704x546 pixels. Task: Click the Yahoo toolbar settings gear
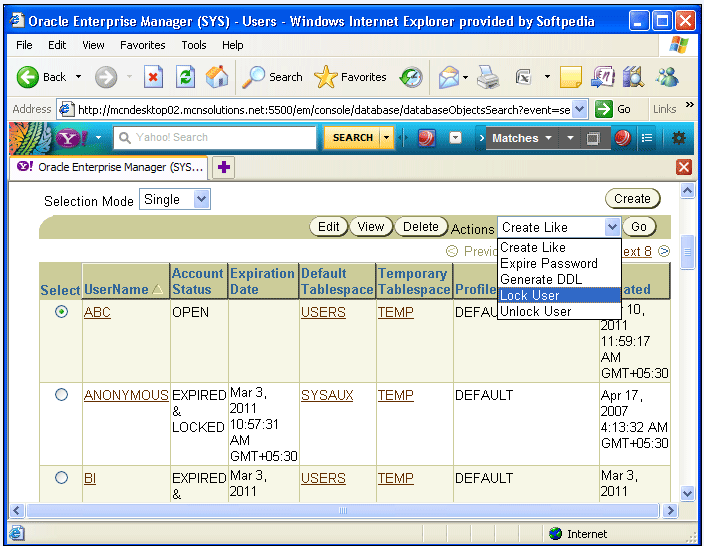[x=679, y=138]
